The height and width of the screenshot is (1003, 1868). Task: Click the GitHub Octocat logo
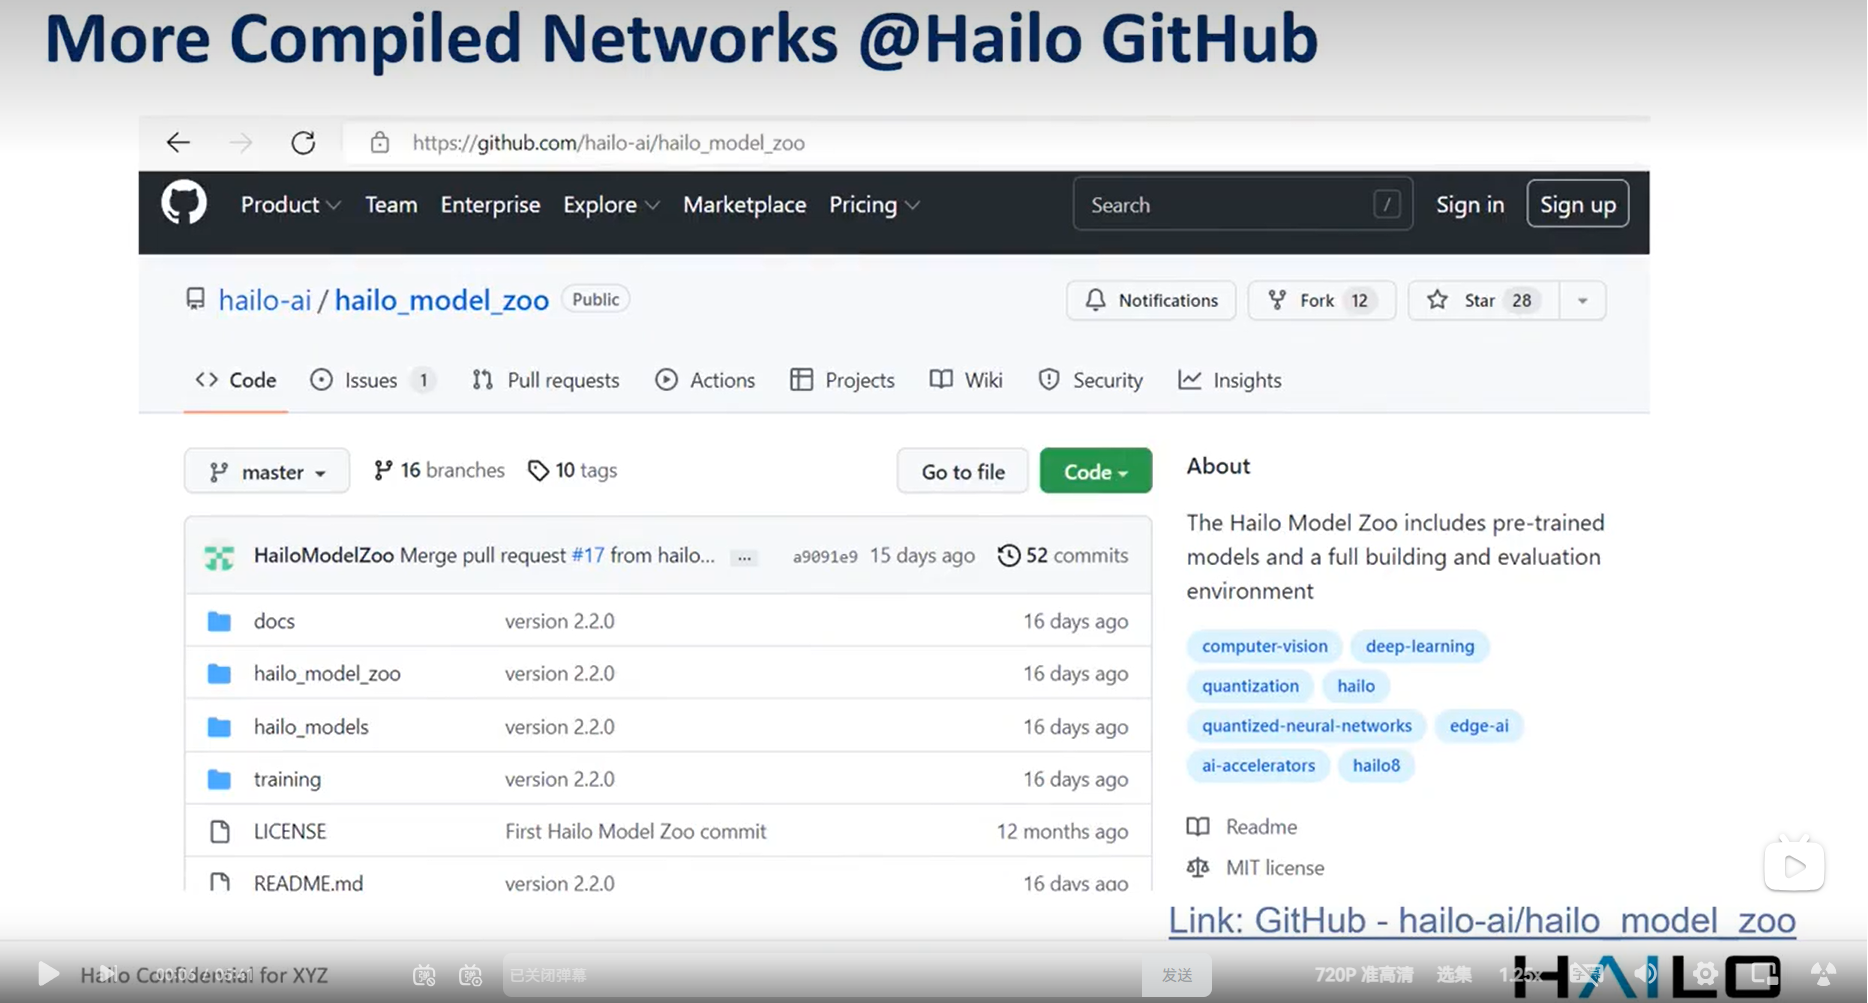click(x=184, y=203)
